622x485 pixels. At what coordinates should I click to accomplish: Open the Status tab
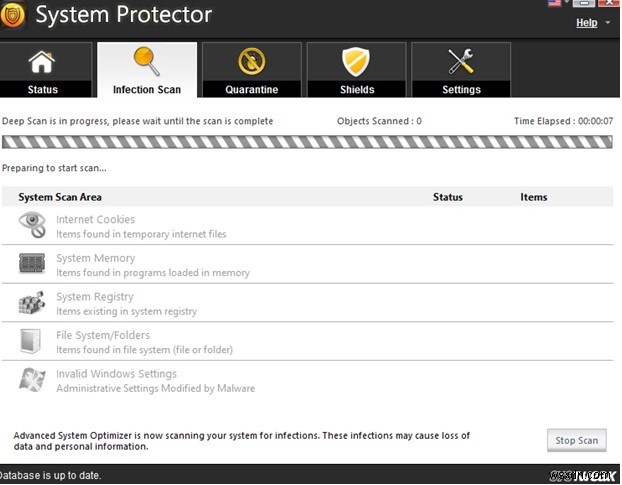[x=46, y=70]
